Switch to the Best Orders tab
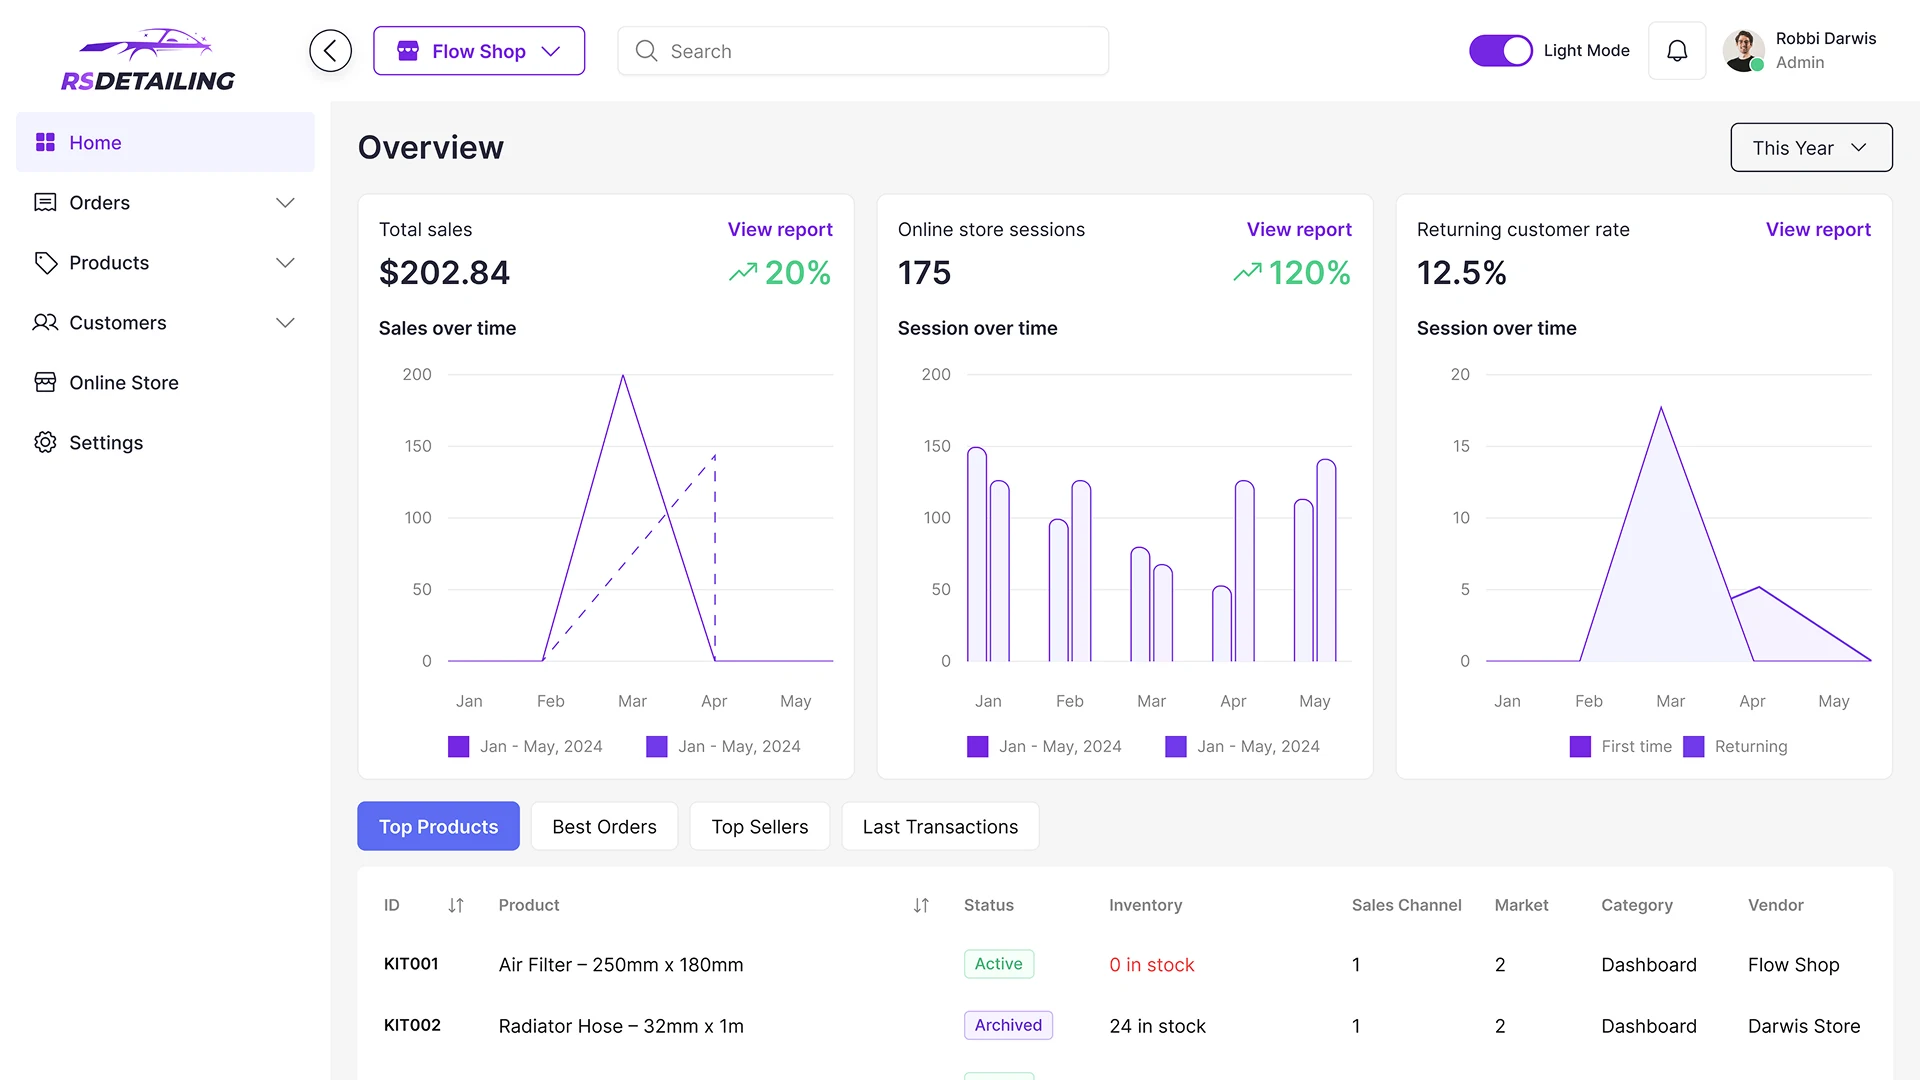Viewport: 1920px width, 1080px height. [x=604, y=826]
